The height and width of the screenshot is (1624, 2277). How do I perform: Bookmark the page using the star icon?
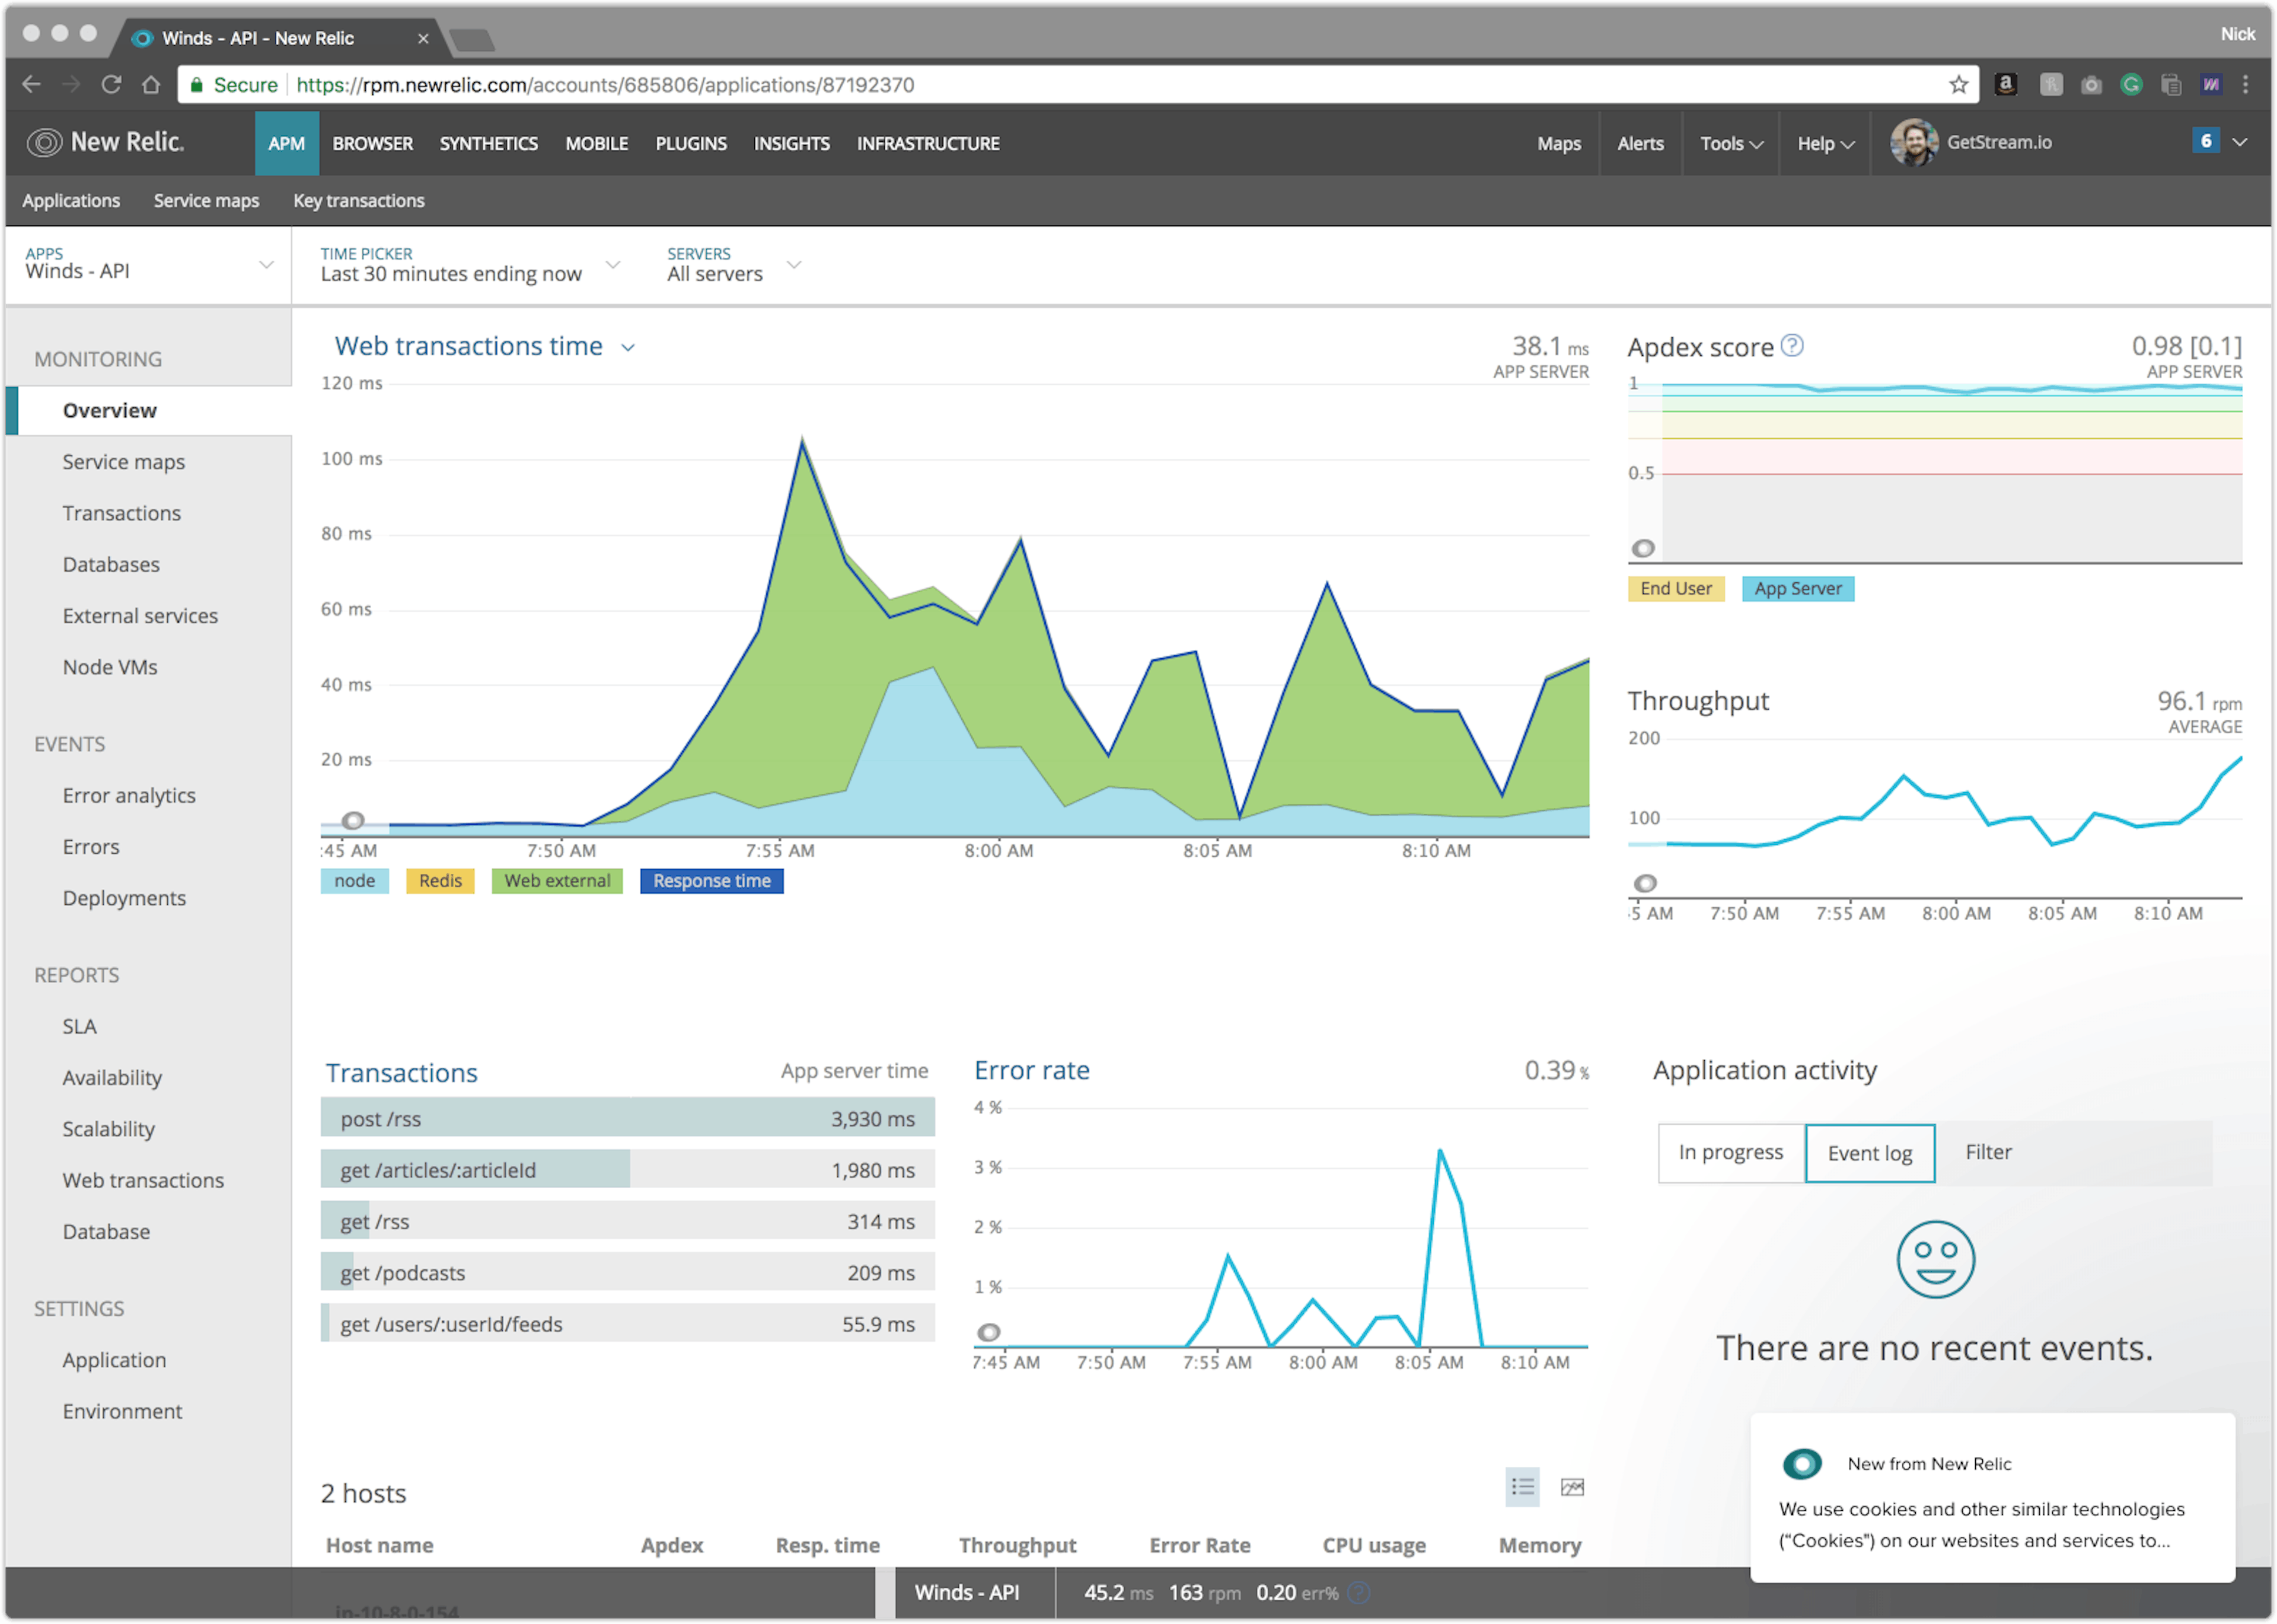pyautogui.click(x=1959, y=84)
